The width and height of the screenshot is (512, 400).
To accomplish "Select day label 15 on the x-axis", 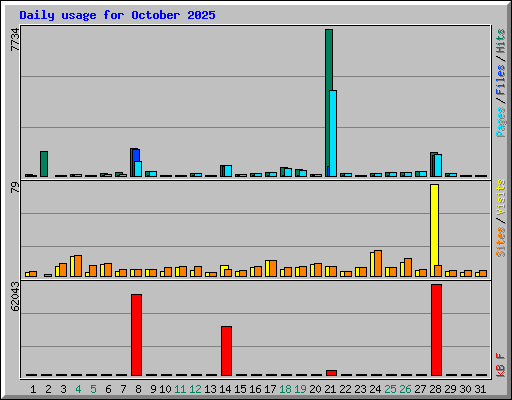I will click(240, 389).
